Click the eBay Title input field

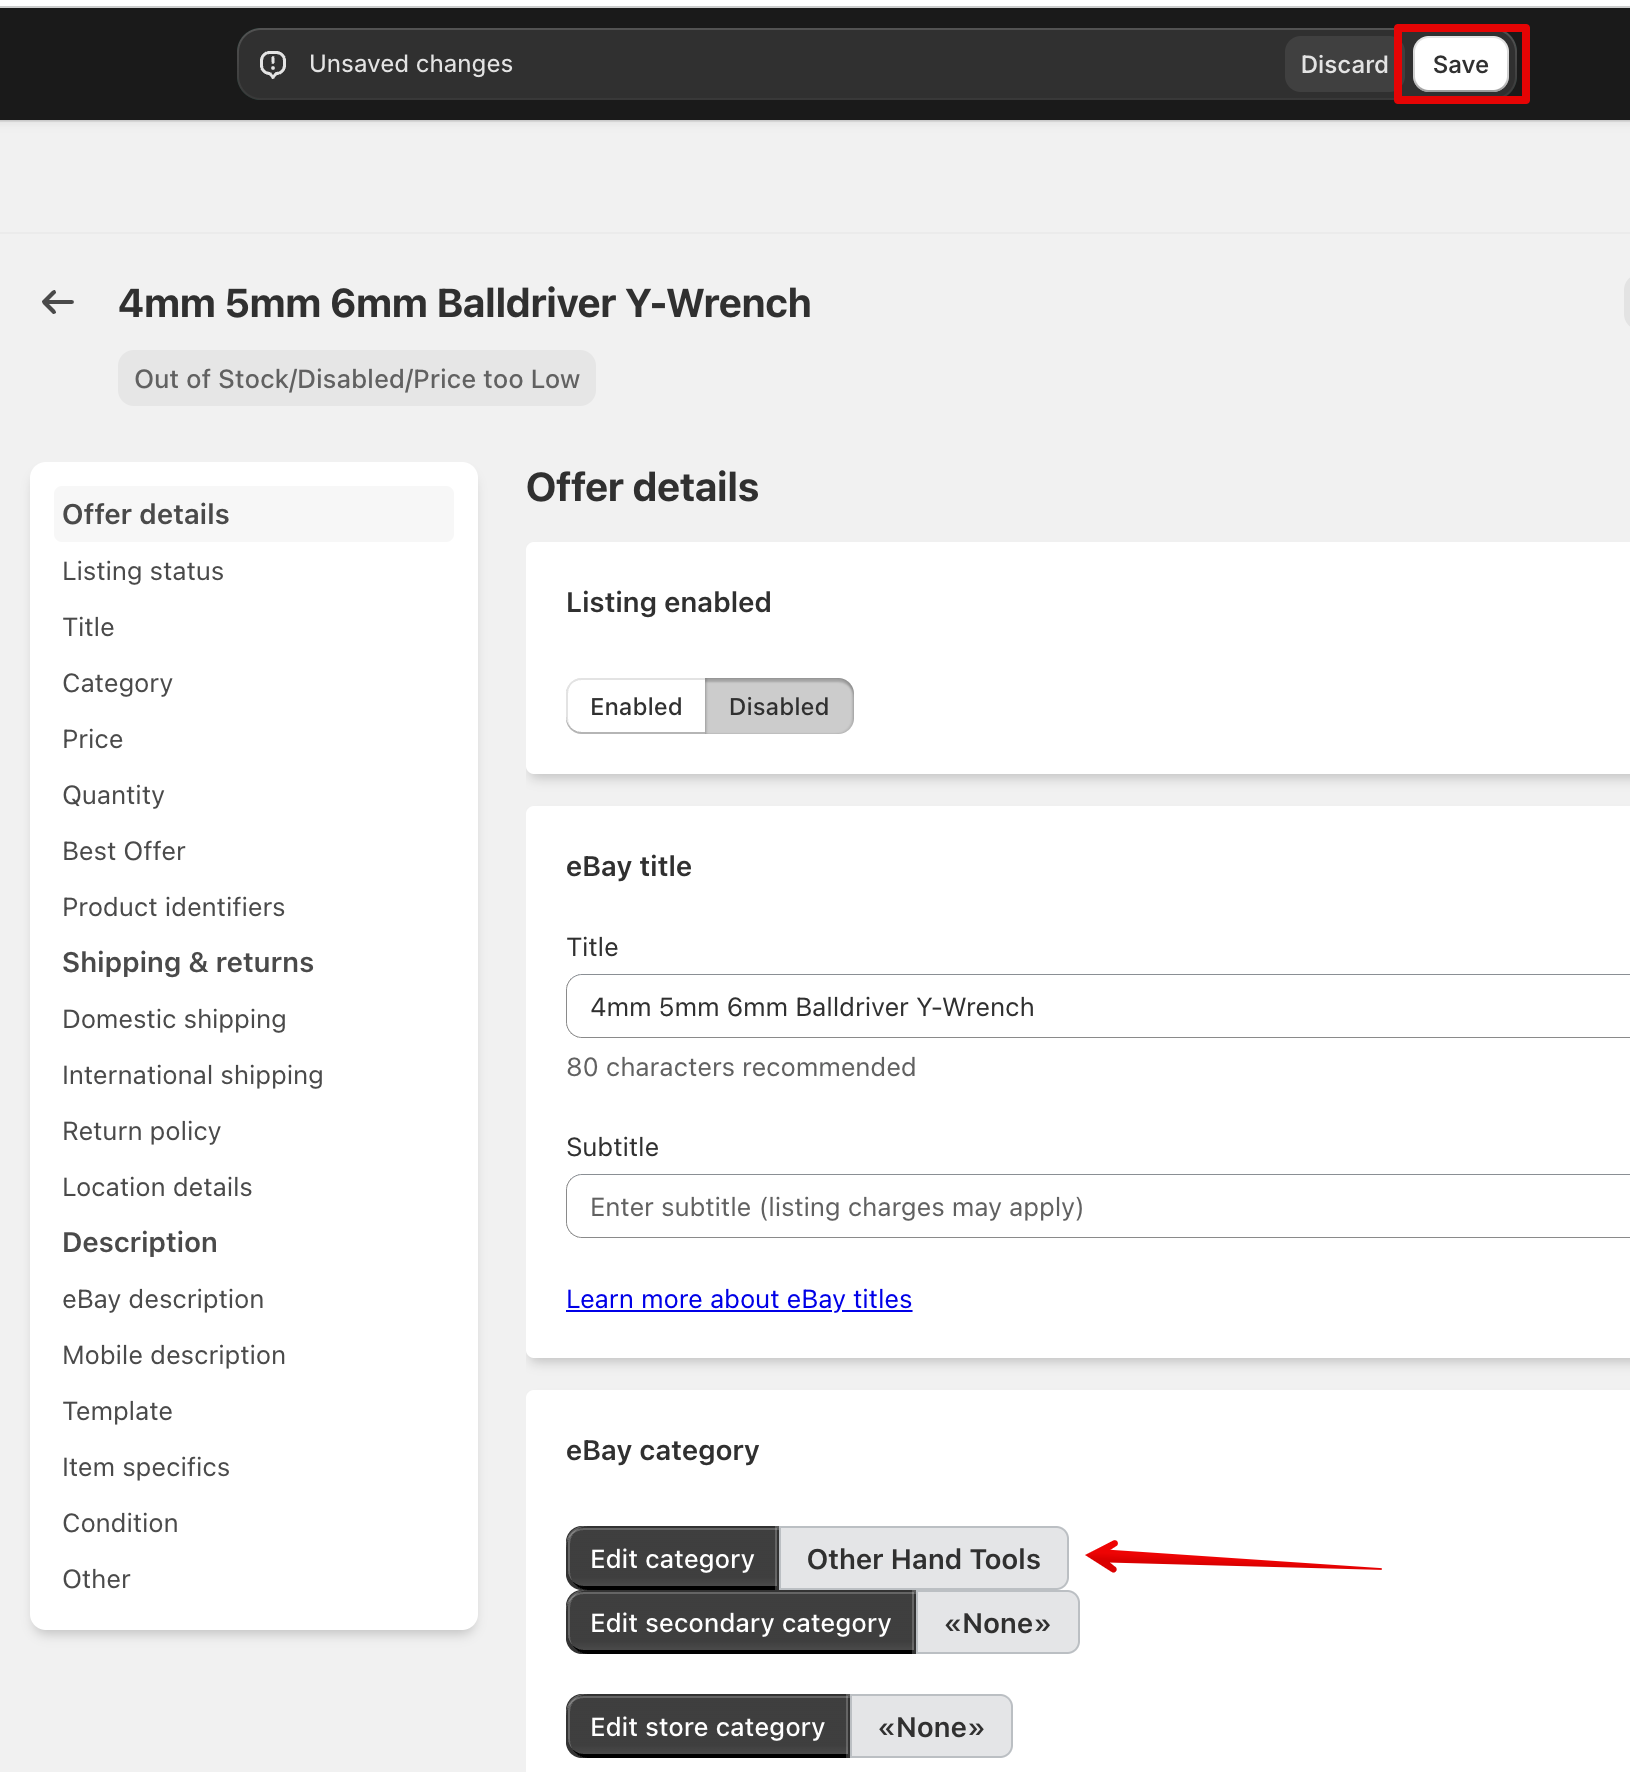(1098, 1006)
